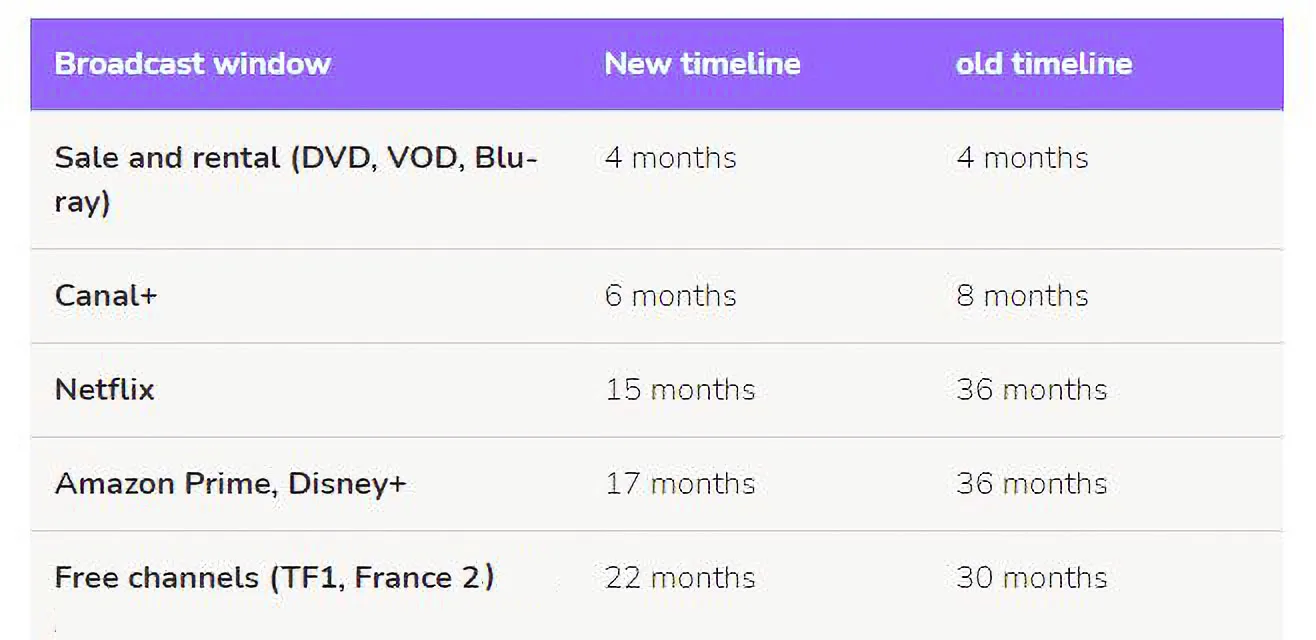The height and width of the screenshot is (640, 1316).
Task: Click the 'New timeline' column header
Action: point(702,64)
